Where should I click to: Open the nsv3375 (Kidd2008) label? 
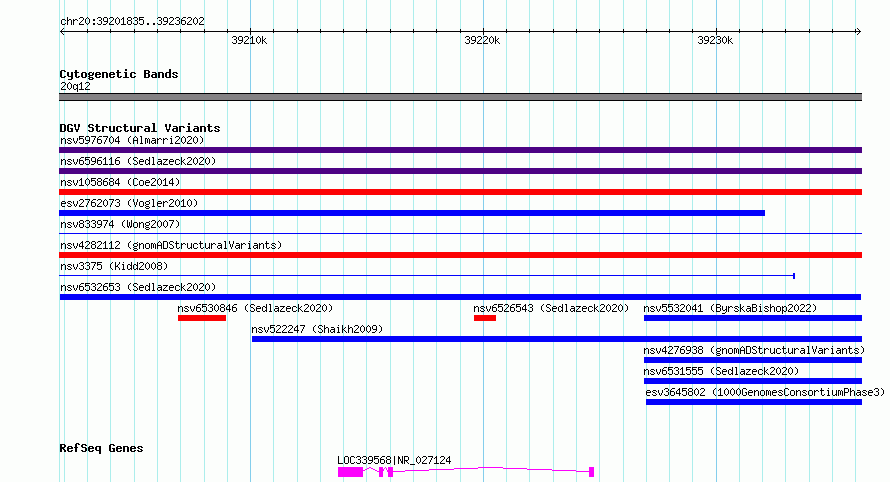tap(114, 266)
